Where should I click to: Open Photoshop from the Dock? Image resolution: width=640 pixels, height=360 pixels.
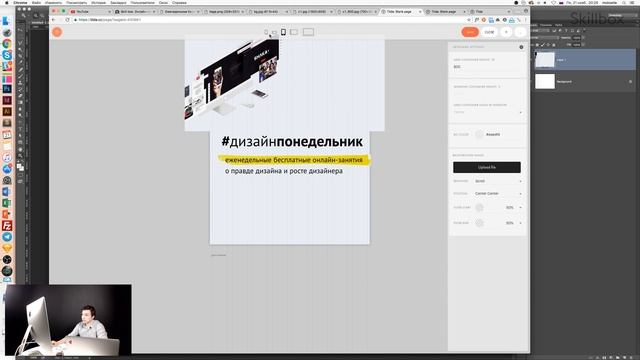point(7,89)
